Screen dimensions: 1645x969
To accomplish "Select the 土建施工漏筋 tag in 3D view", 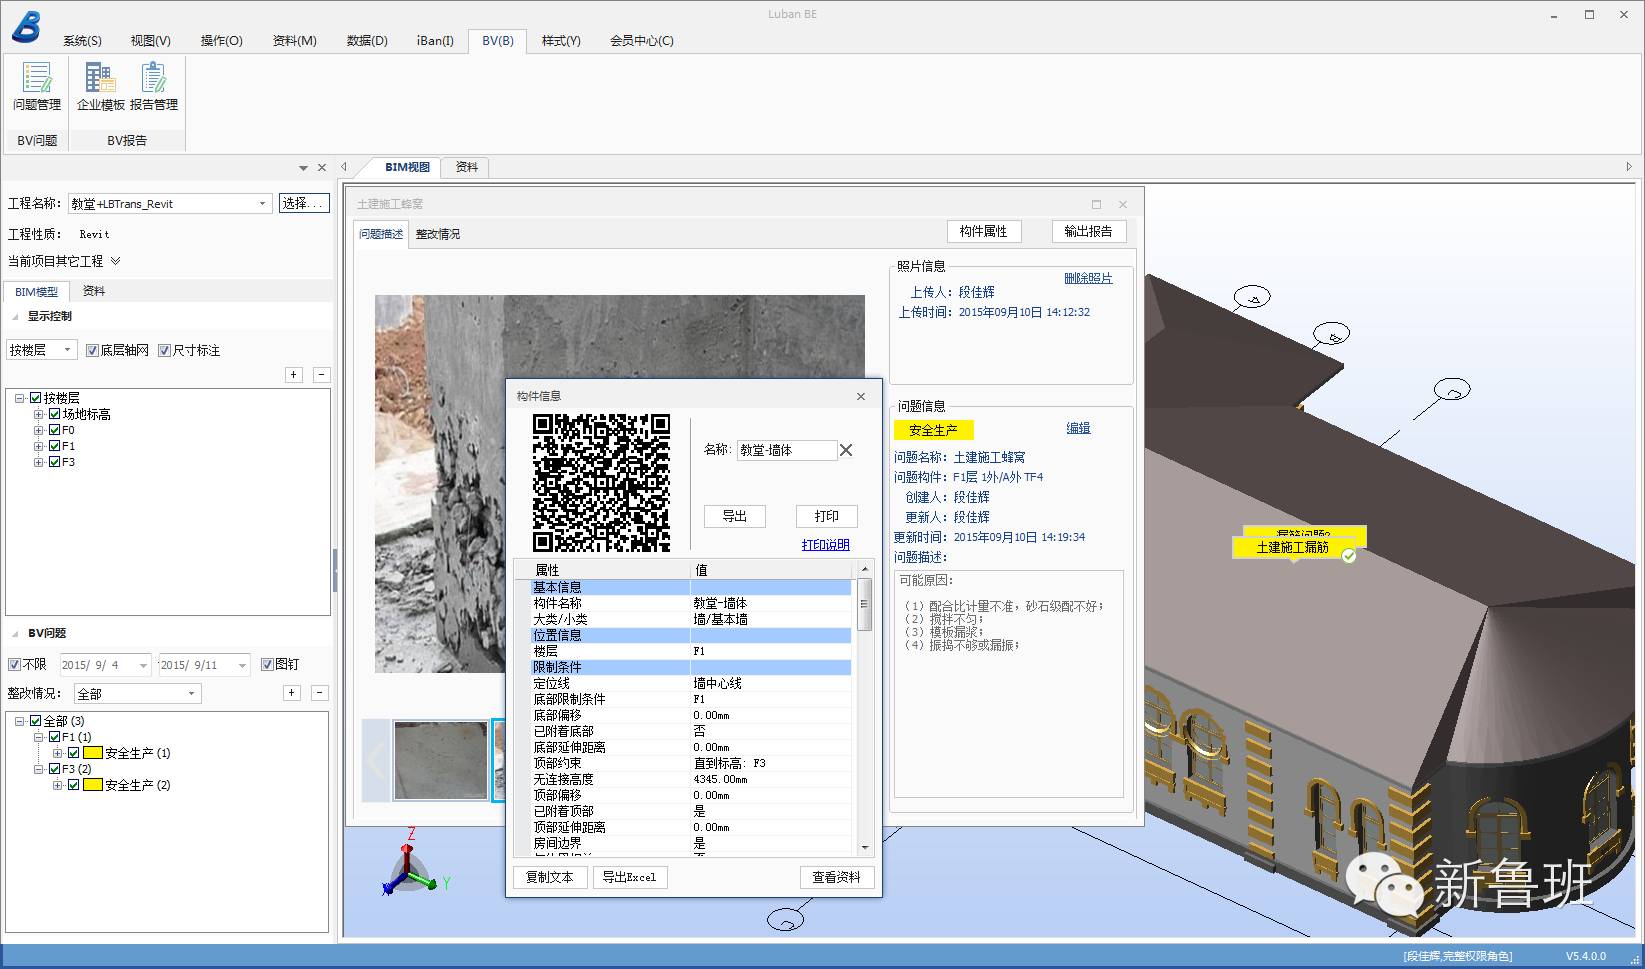I will (1293, 548).
